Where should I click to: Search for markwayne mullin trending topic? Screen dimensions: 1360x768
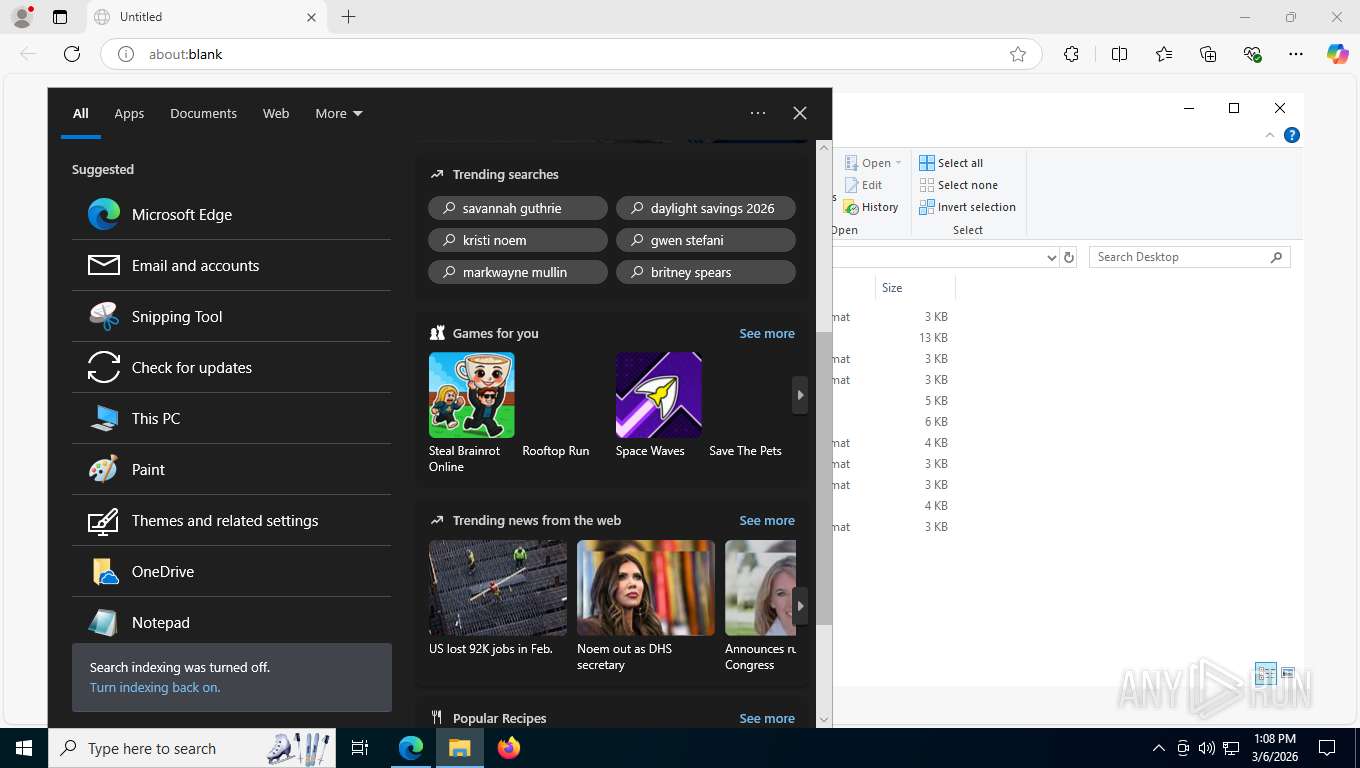pyautogui.click(x=518, y=272)
